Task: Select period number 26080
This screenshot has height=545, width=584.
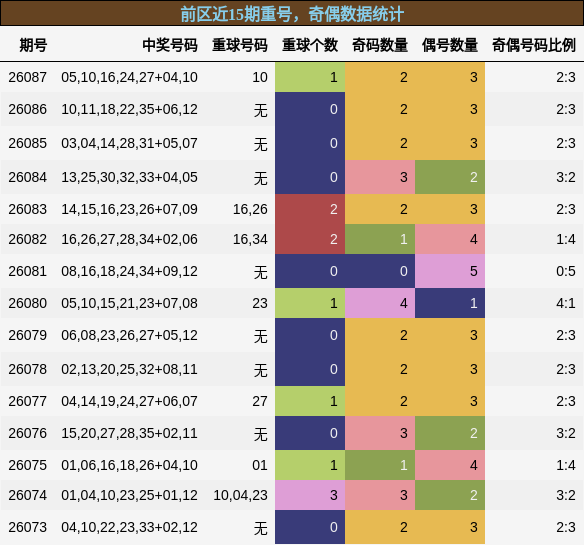Action: tap(28, 303)
